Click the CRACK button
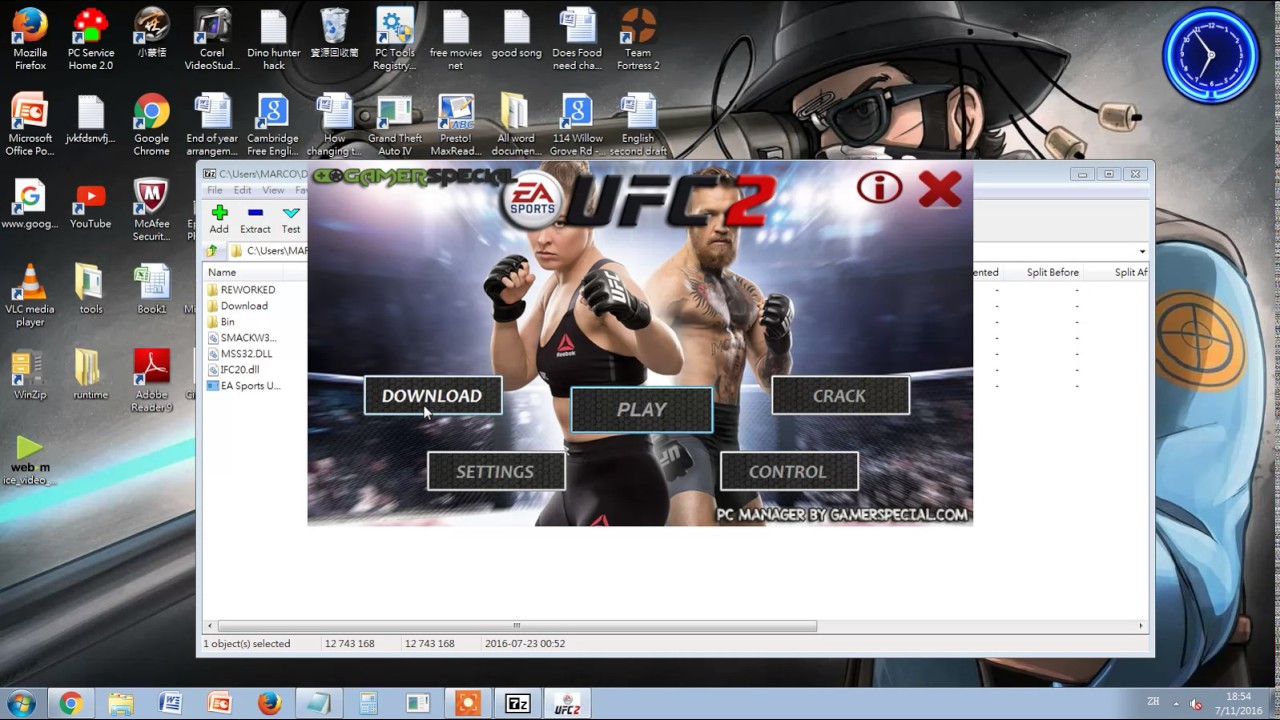Screen dimensions: 1280x720 coord(840,396)
